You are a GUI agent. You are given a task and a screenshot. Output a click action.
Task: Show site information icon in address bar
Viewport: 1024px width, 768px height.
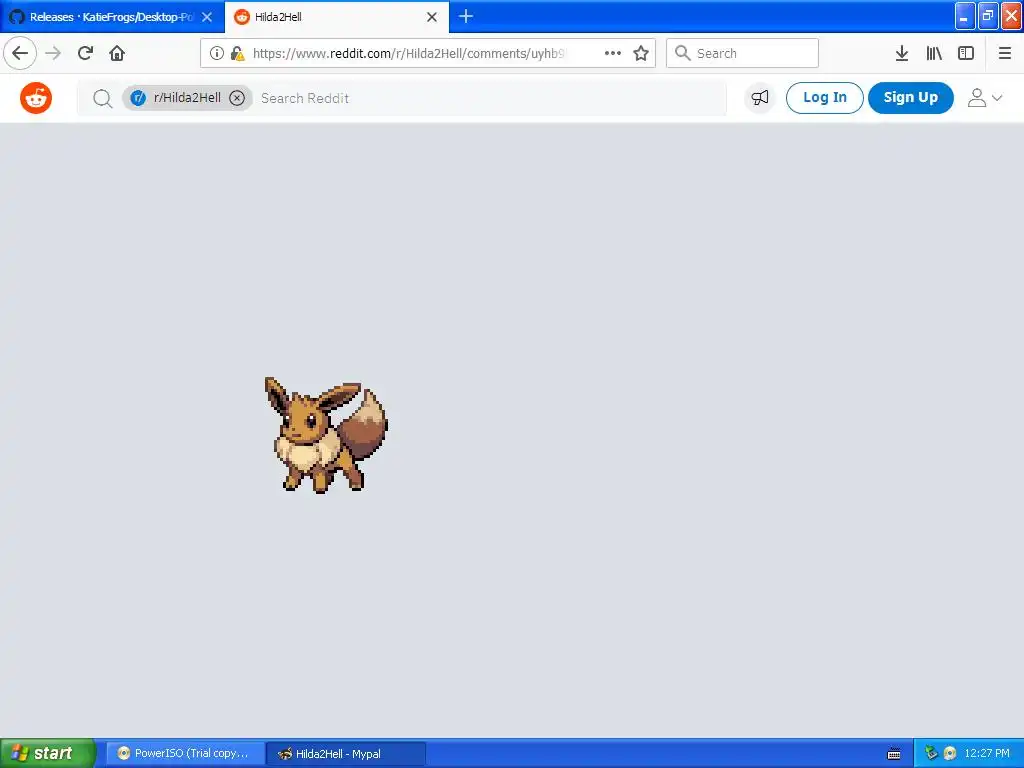coord(217,53)
